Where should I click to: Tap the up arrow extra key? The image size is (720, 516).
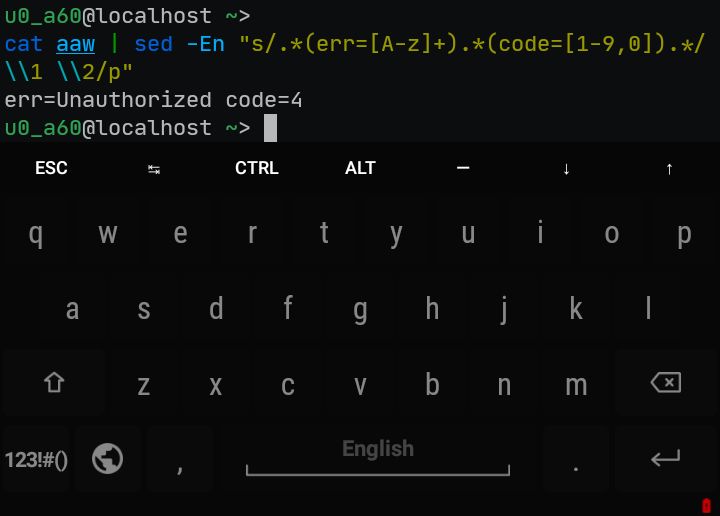click(x=669, y=169)
